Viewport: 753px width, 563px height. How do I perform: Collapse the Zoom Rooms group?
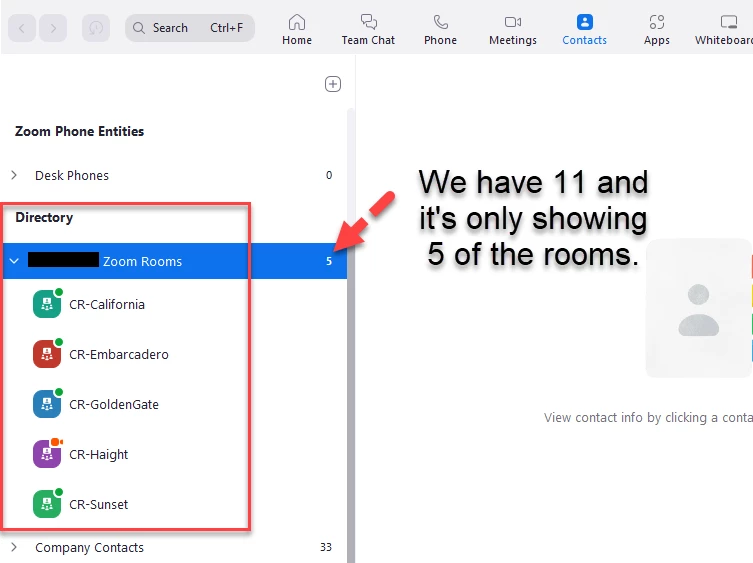[x=14, y=261]
